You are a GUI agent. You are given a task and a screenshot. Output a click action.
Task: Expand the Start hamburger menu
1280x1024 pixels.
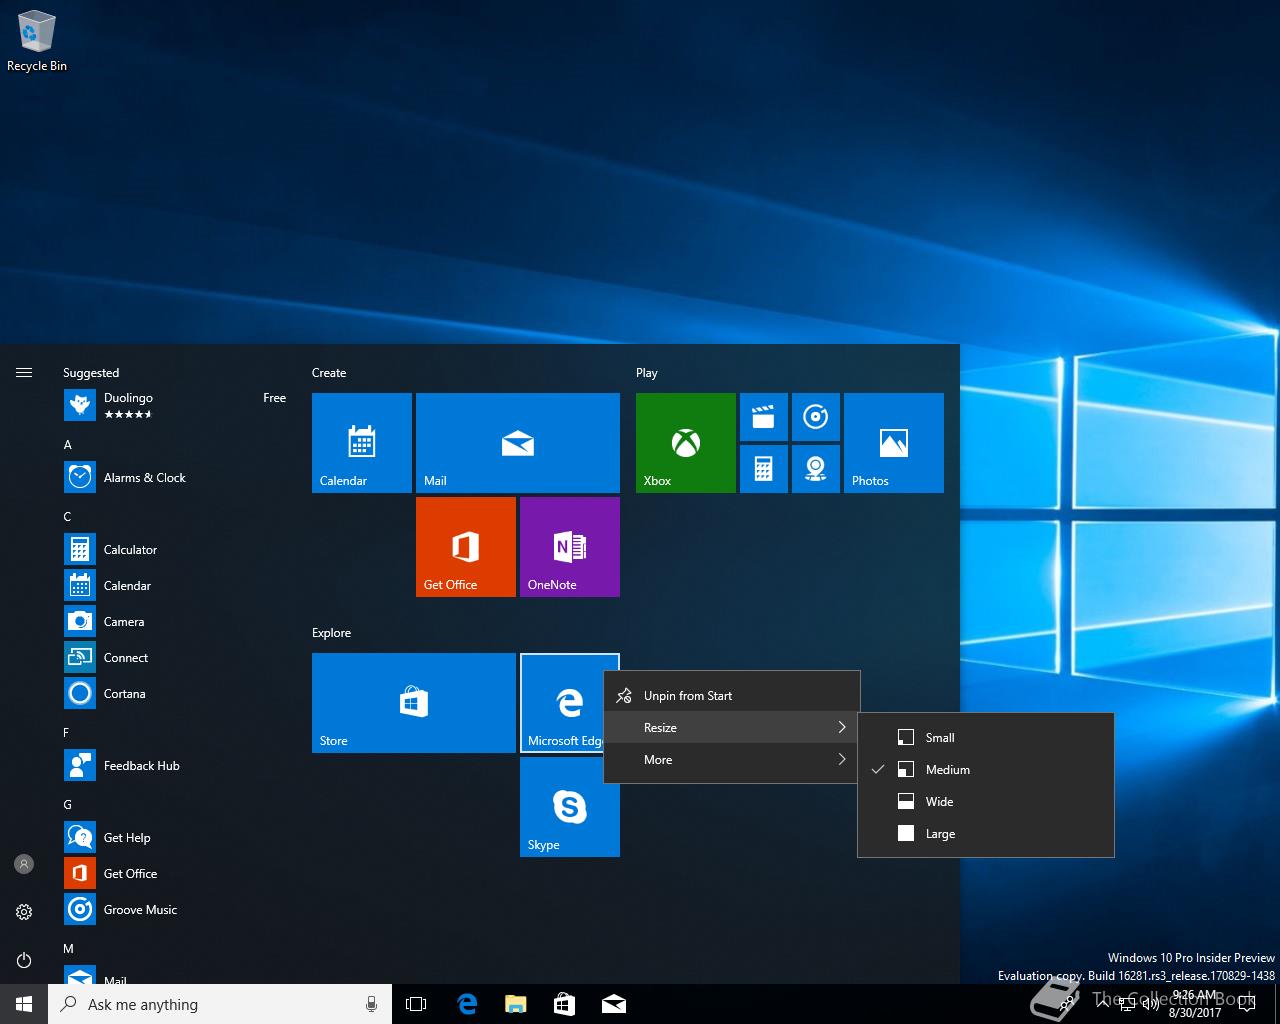(x=24, y=373)
